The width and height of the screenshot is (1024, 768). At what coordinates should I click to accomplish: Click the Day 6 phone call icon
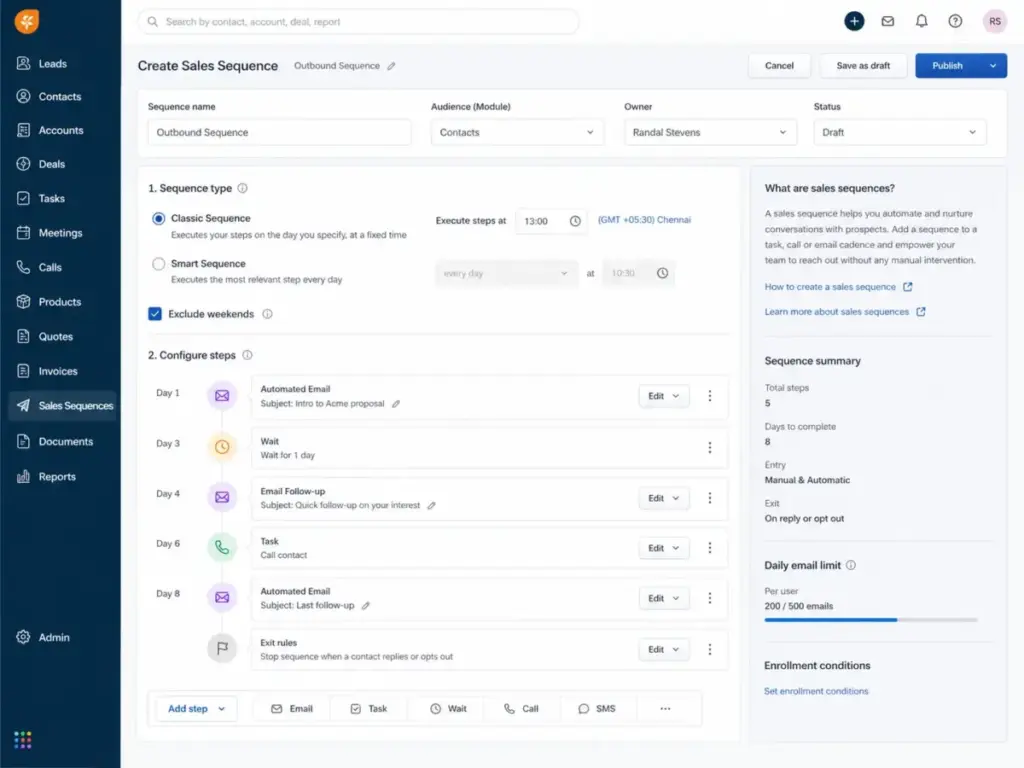click(x=222, y=547)
